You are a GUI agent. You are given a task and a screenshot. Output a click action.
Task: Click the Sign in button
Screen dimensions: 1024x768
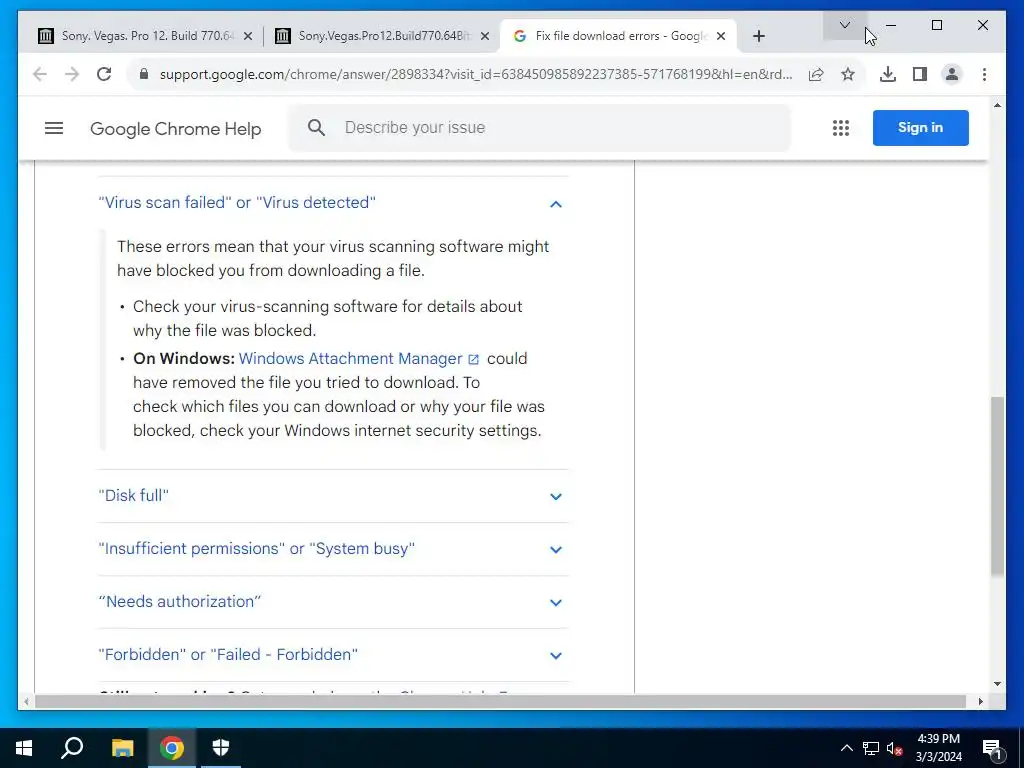pos(920,128)
